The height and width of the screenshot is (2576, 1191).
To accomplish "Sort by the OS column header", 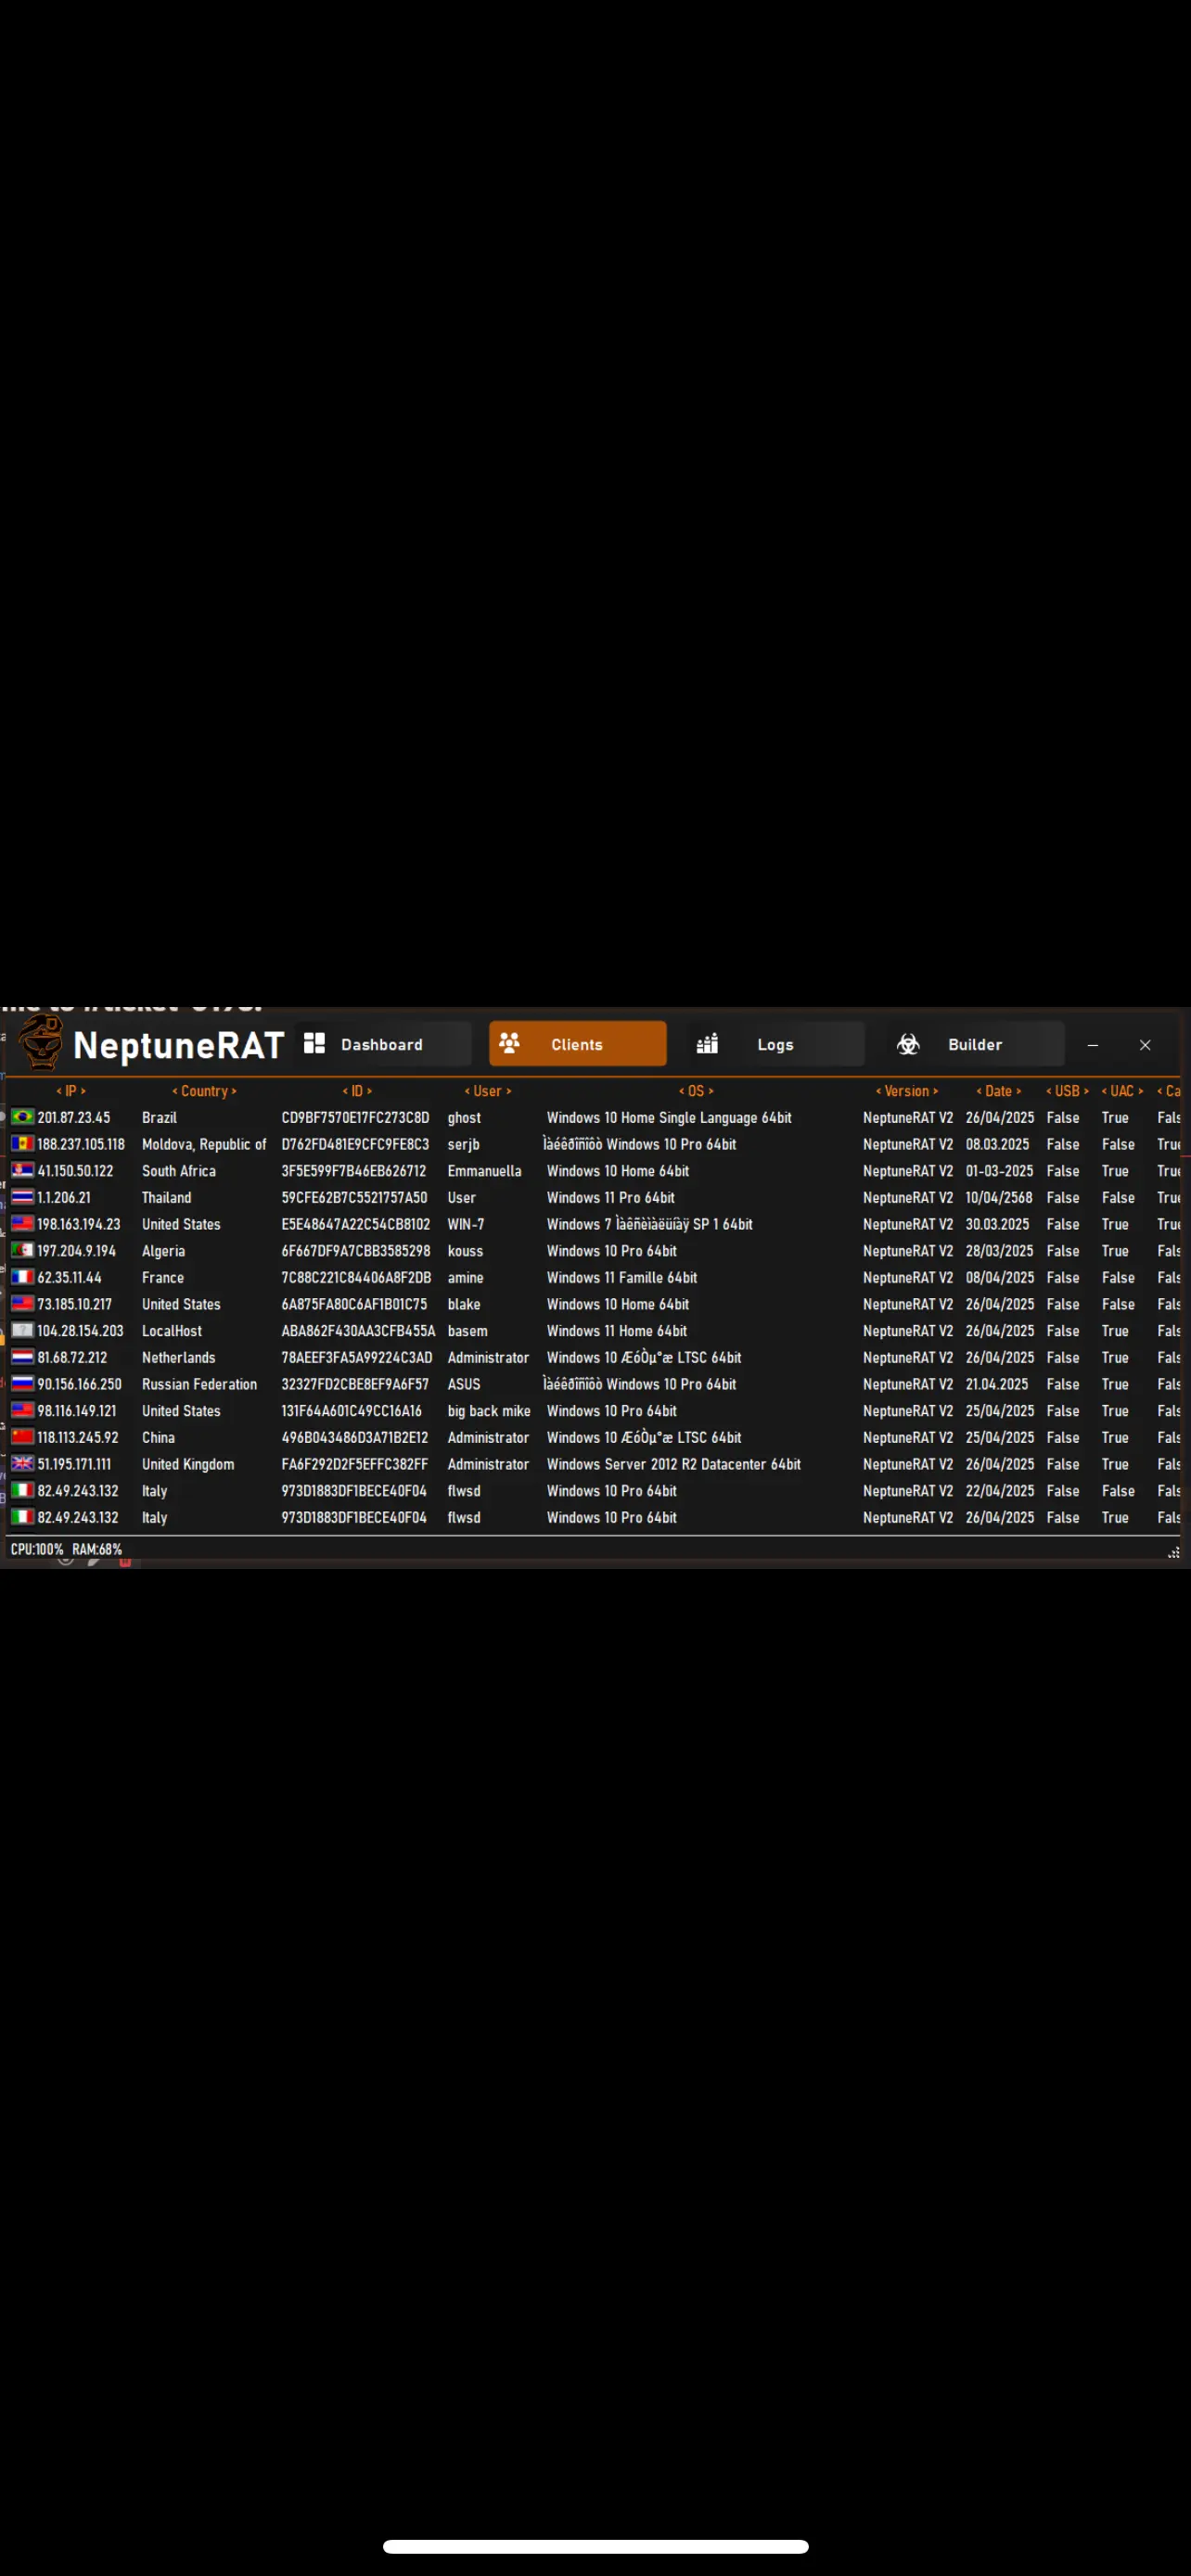I will pos(696,1091).
